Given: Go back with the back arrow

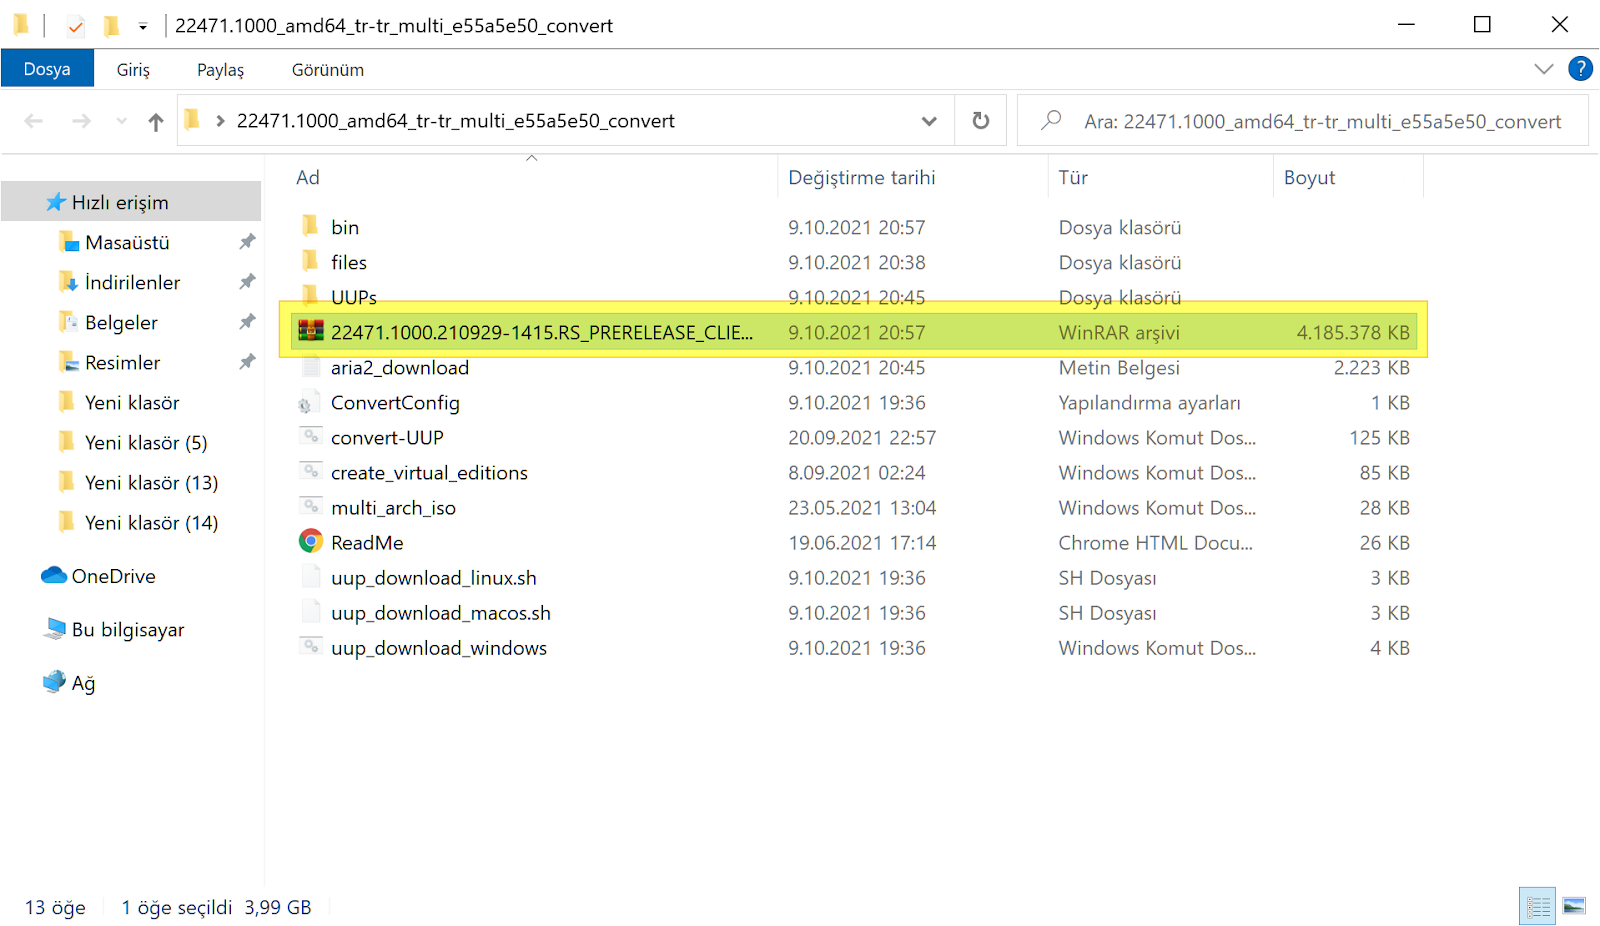Looking at the screenshot, I should click(x=34, y=121).
